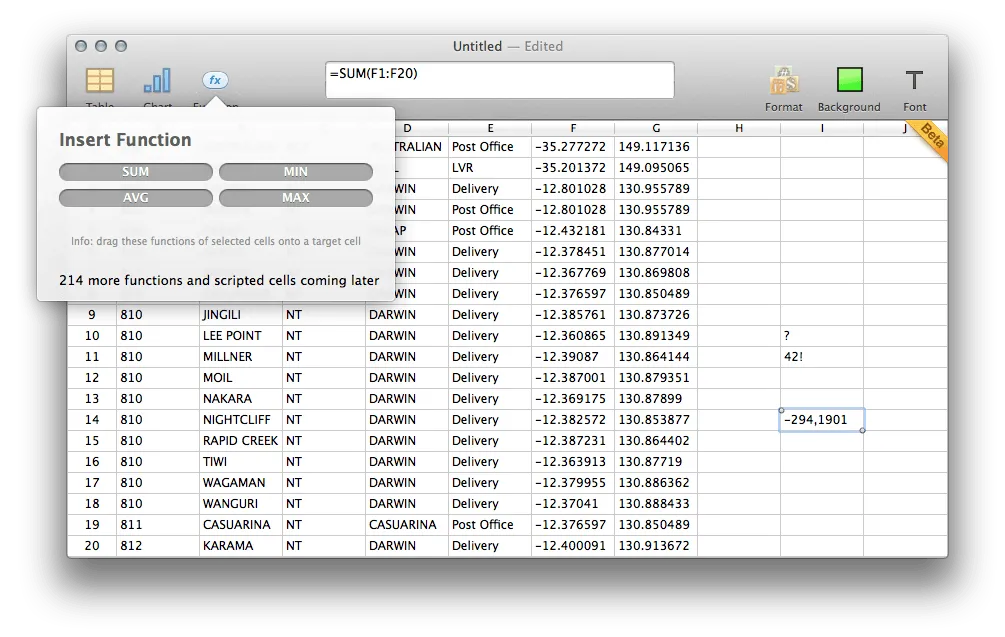Select the Table insertion icon

[x=99, y=80]
